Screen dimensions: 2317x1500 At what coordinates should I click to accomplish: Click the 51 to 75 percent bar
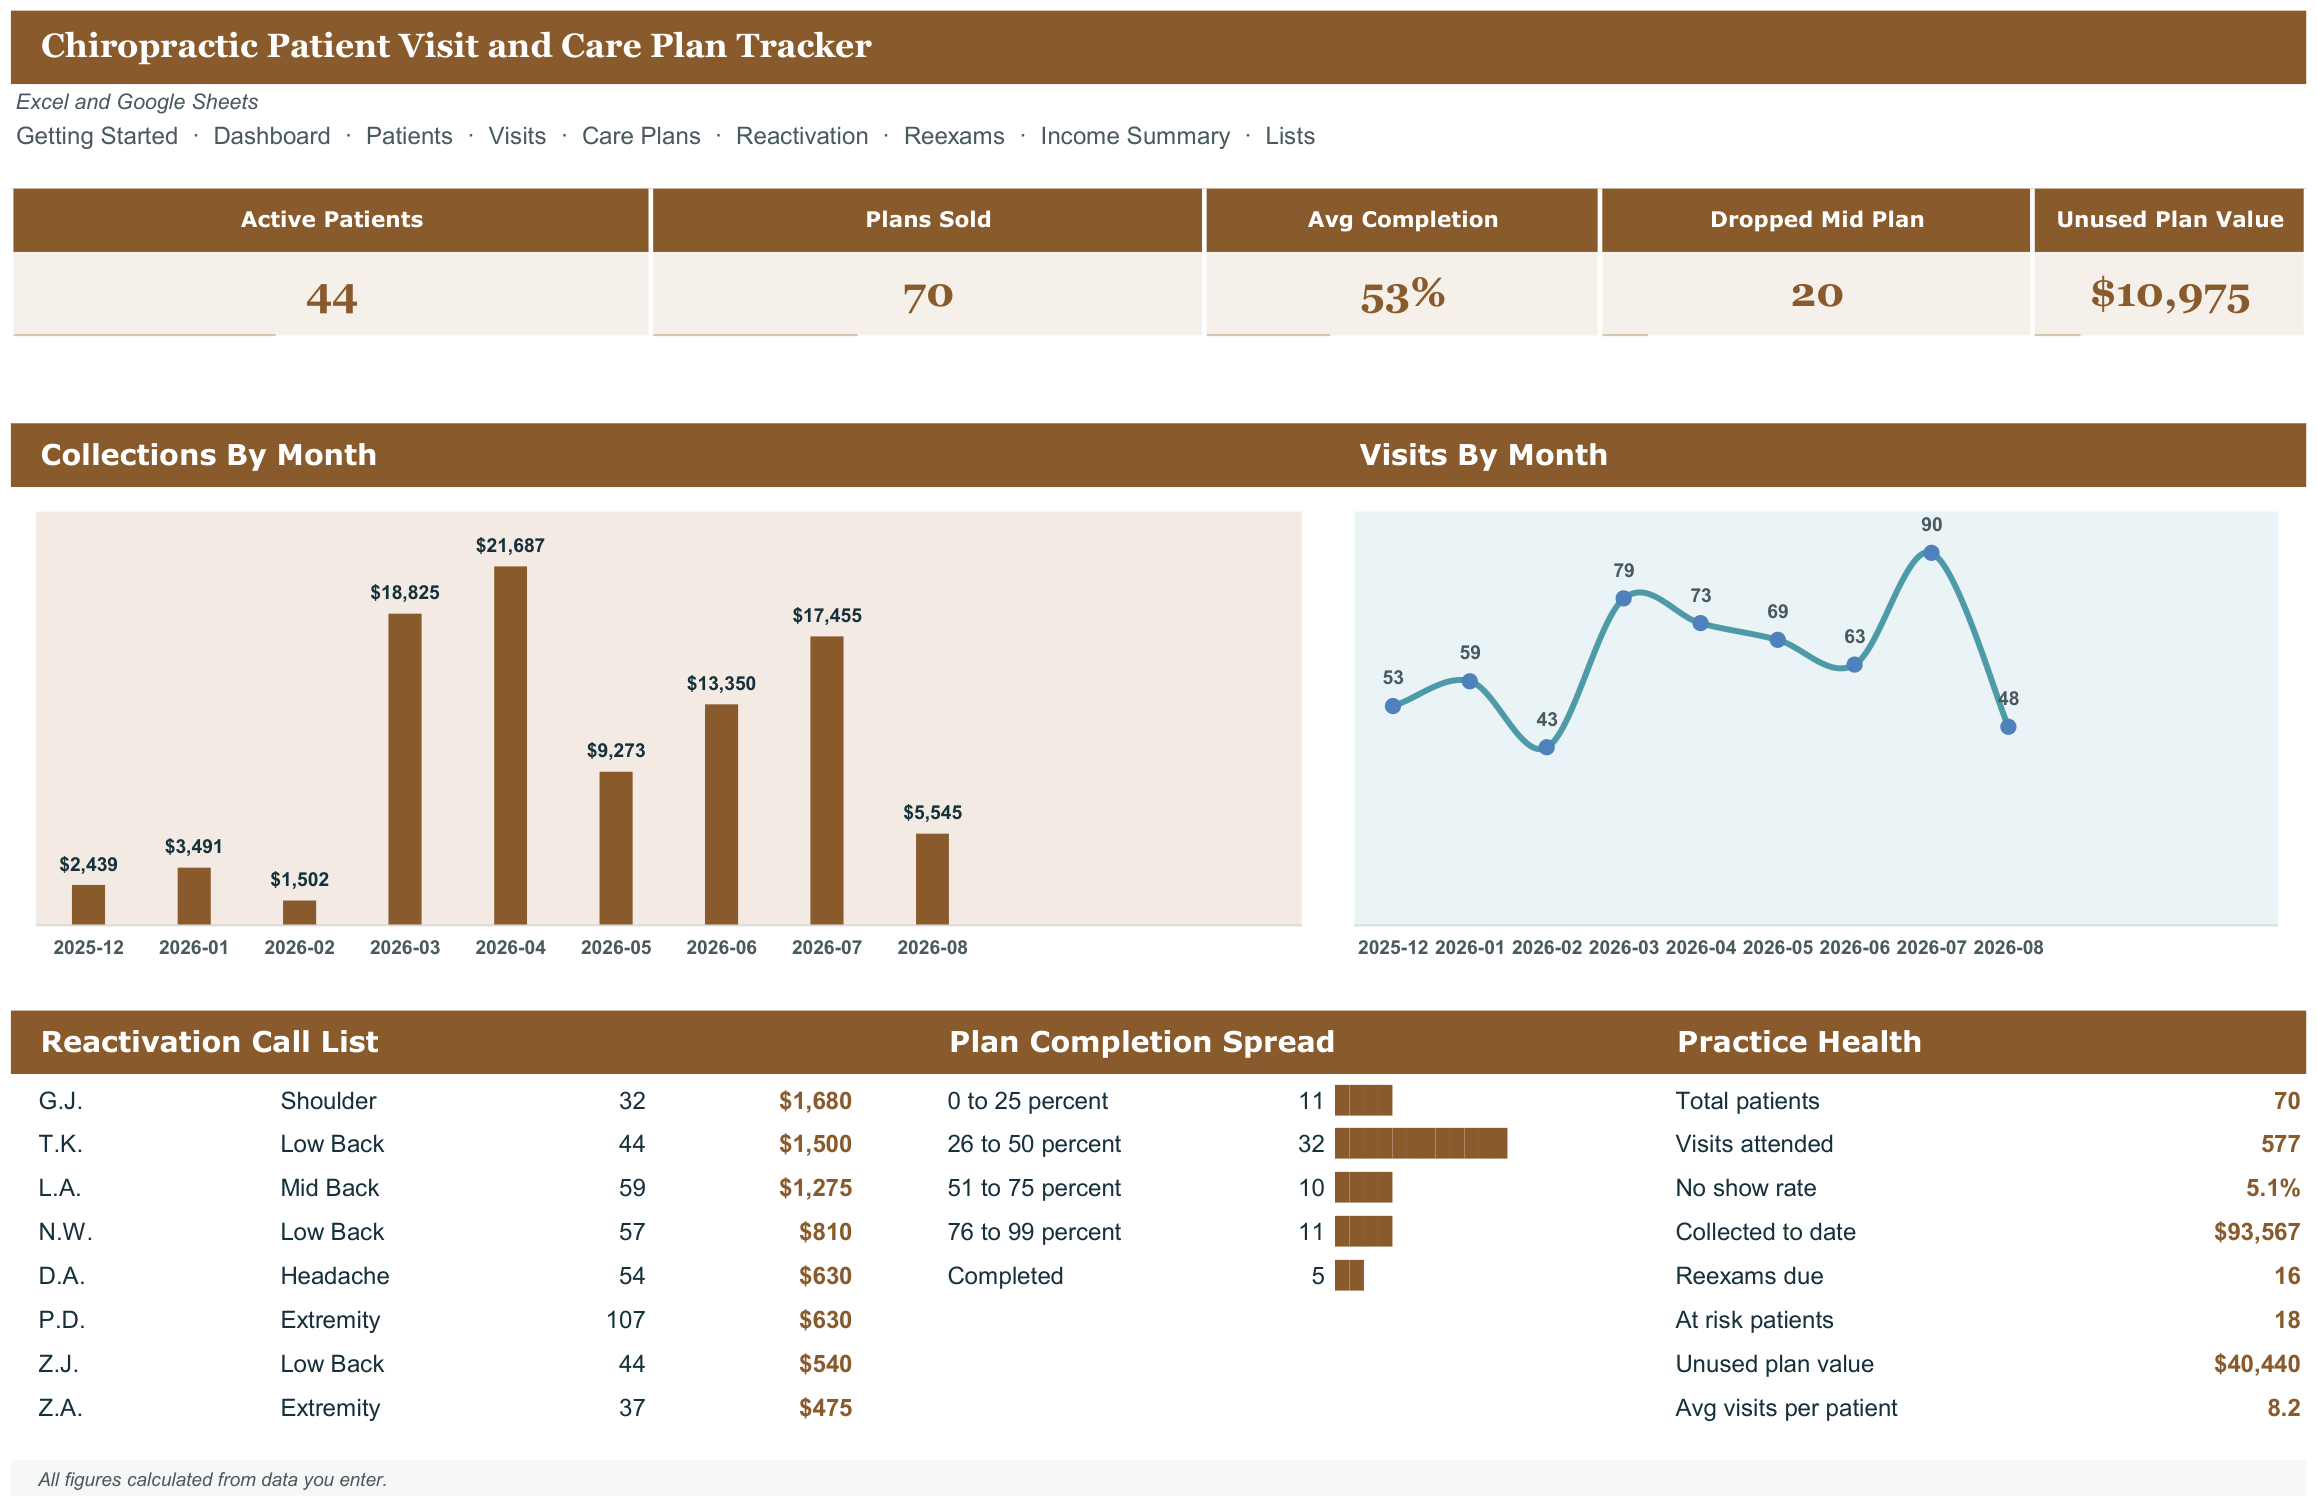pyautogui.click(x=1363, y=1187)
